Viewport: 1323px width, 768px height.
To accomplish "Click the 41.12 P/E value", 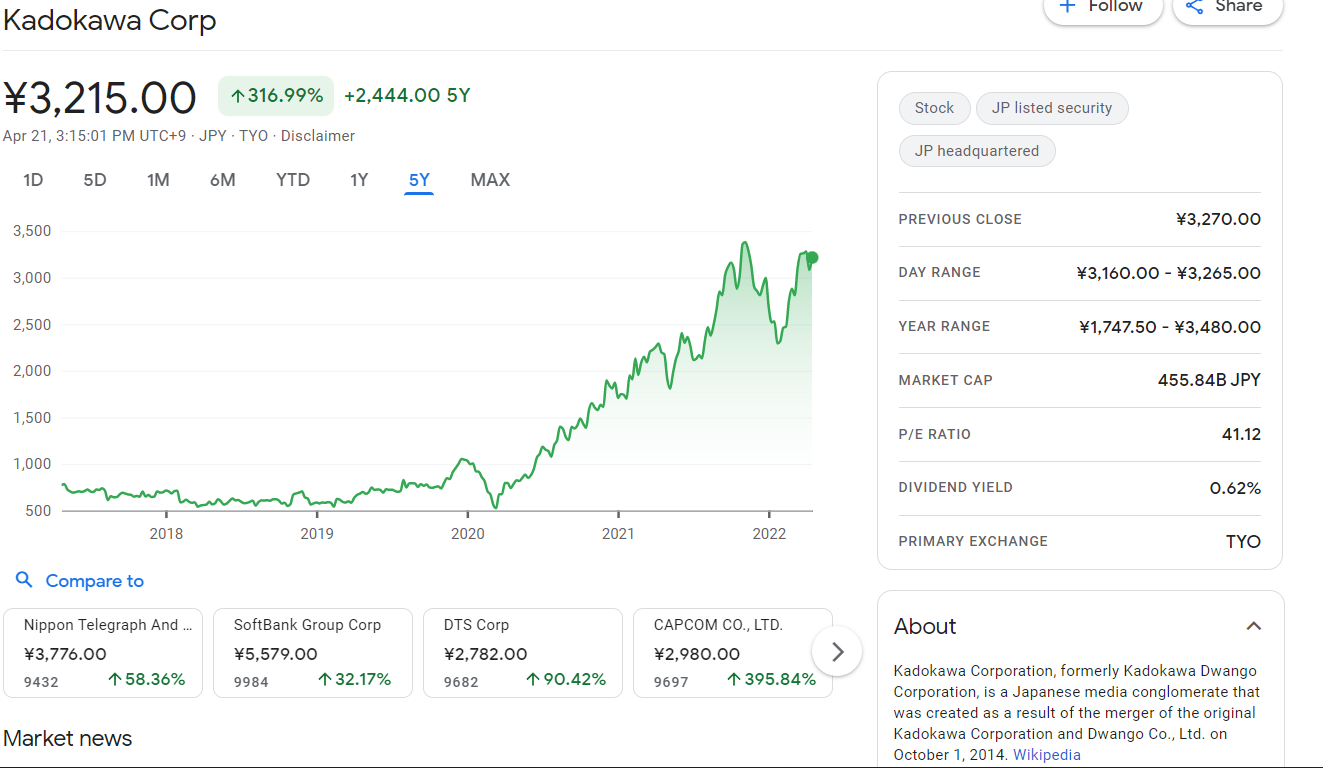I will click(1241, 434).
